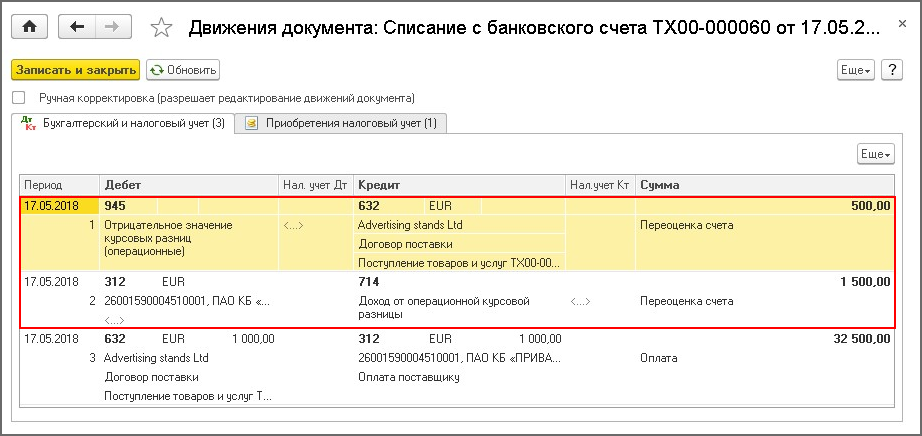
Task: Navigate forward with the right arrow
Action: click(112, 27)
